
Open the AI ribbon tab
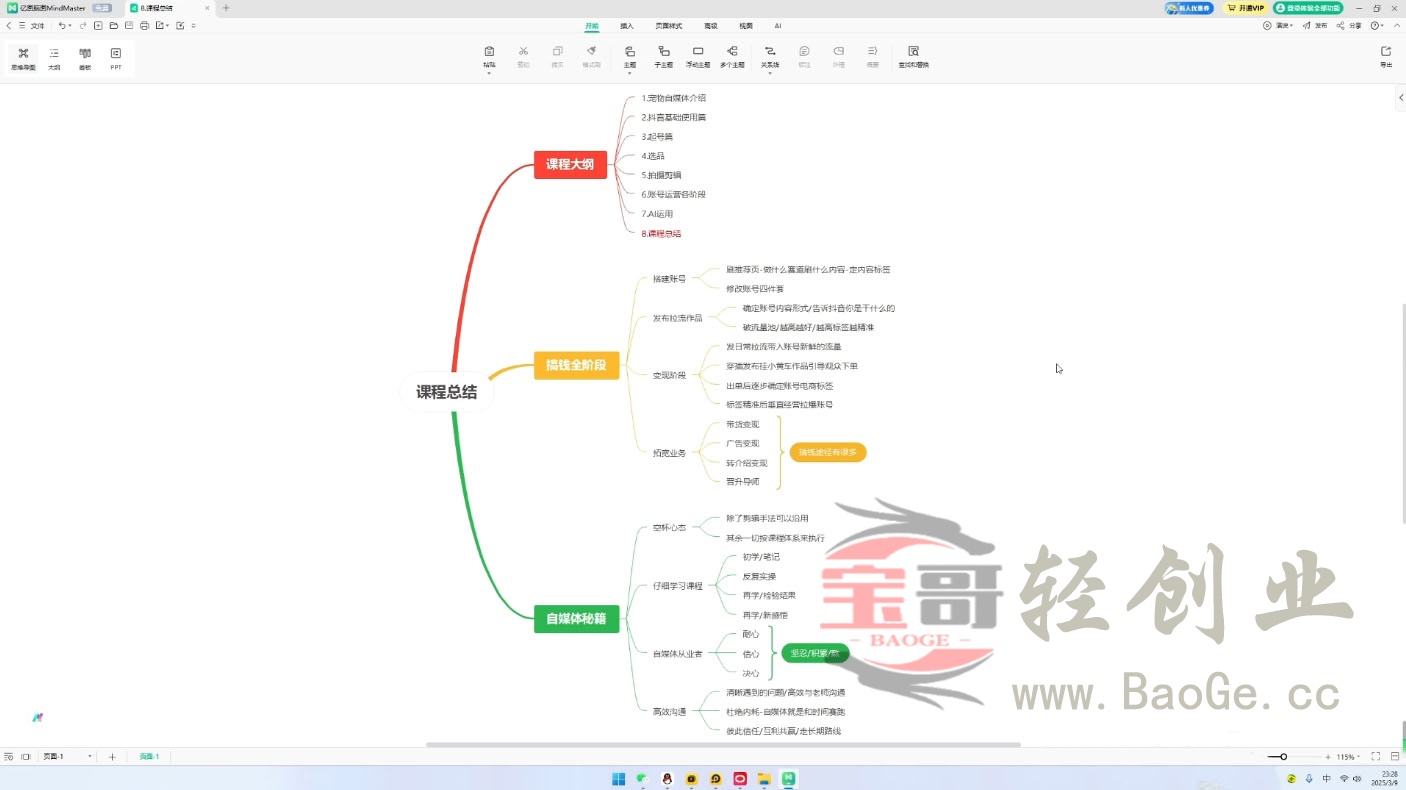[778, 25]
